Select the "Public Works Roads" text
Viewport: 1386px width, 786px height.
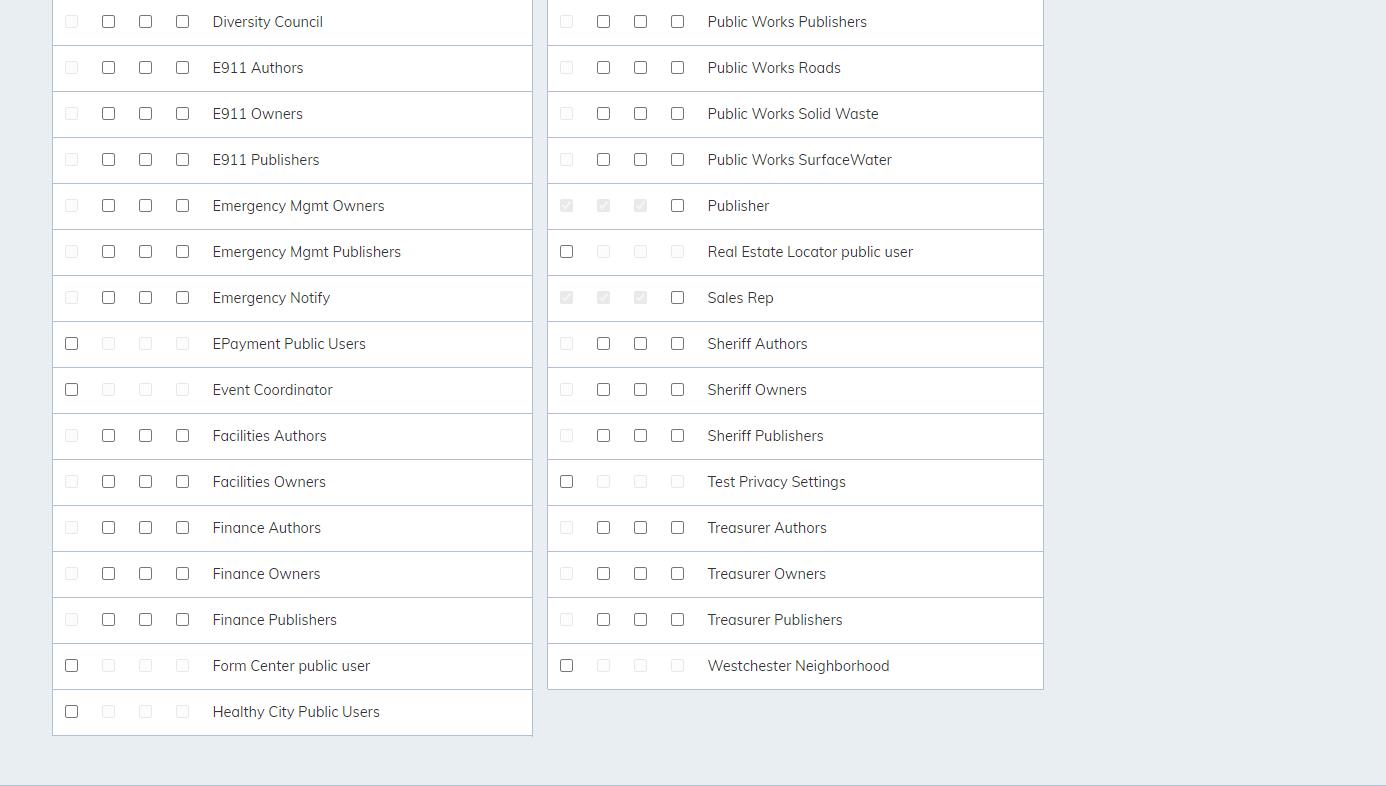(774, 68)
